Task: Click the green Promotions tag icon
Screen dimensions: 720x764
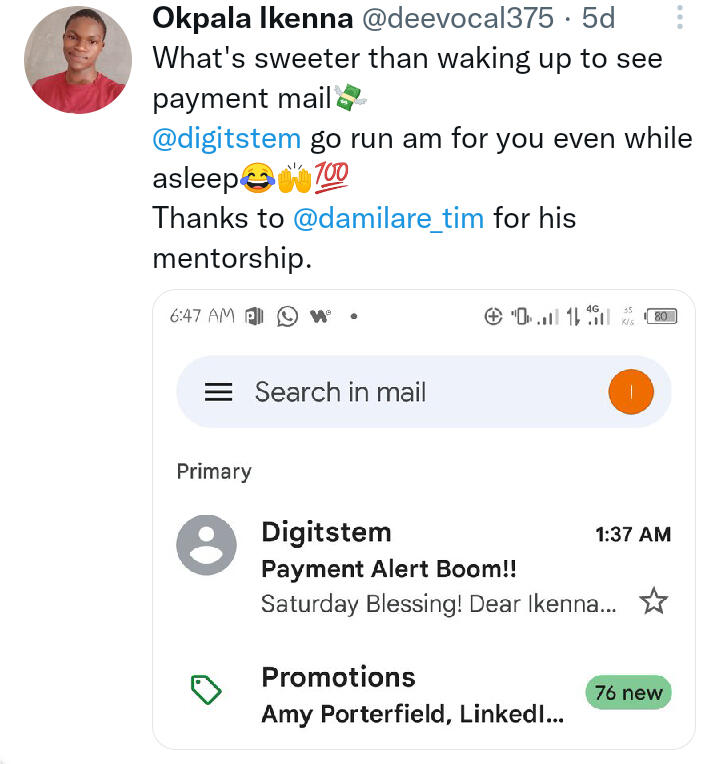Action: pos(206,689)
